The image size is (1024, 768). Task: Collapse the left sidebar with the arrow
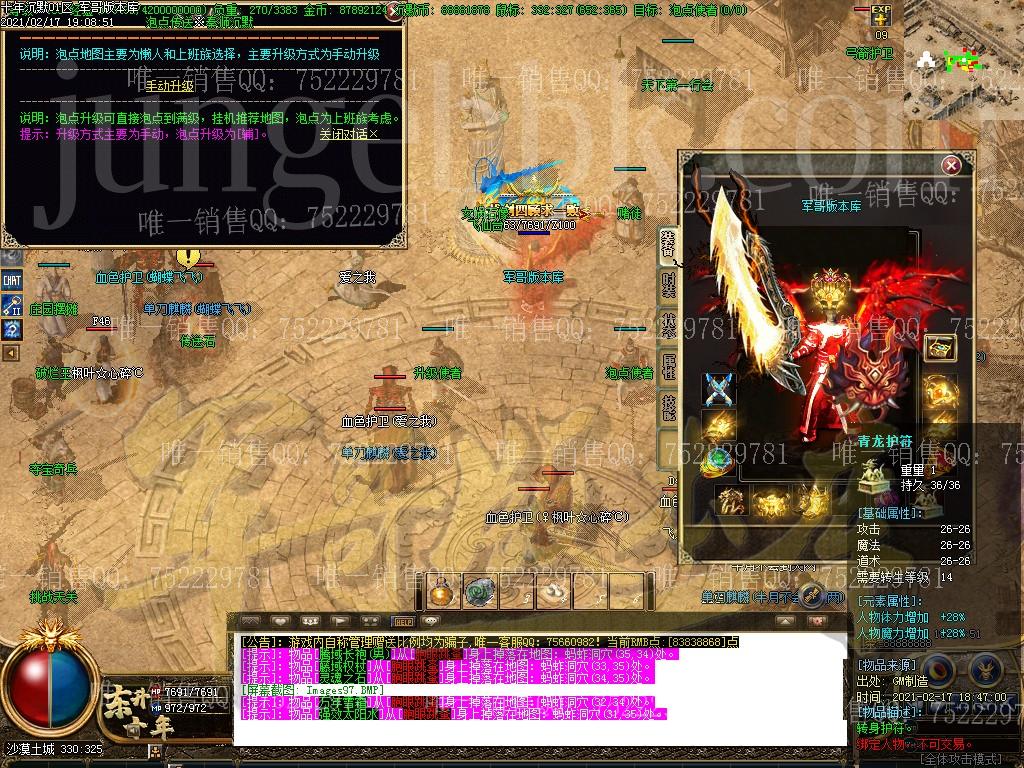pos(11,352)
